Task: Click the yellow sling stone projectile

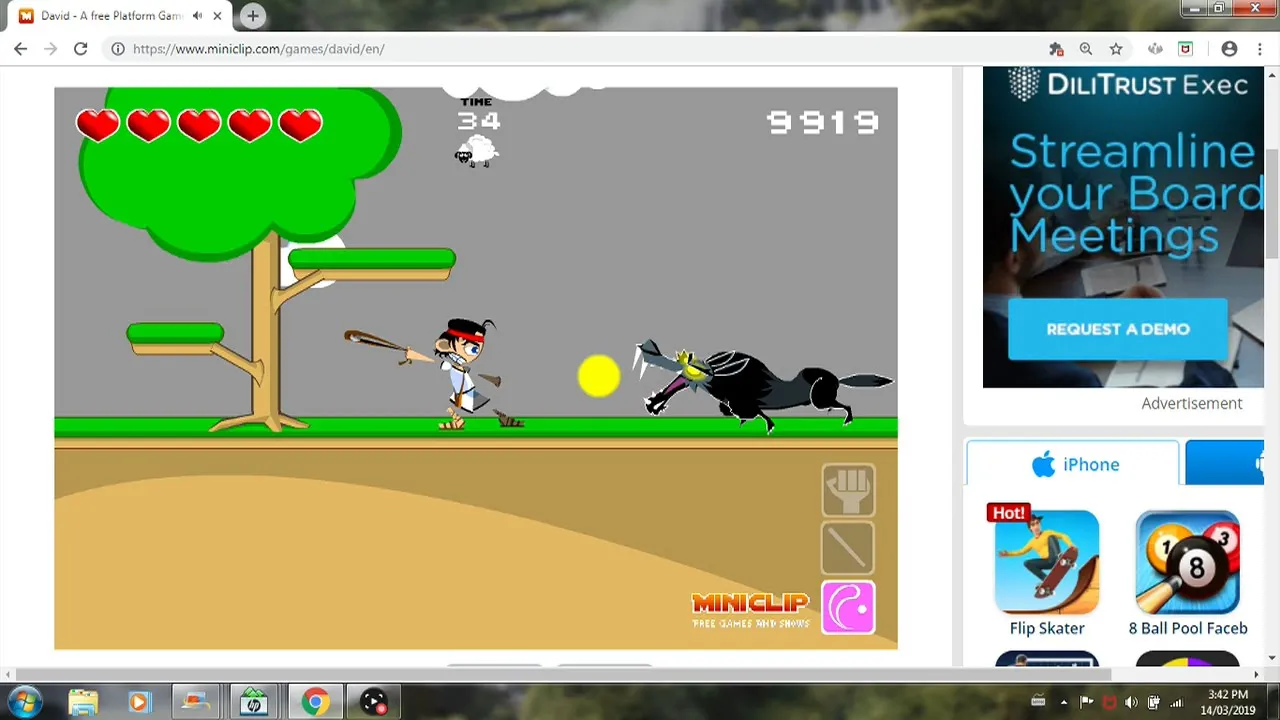Action: tap(599, 376)
